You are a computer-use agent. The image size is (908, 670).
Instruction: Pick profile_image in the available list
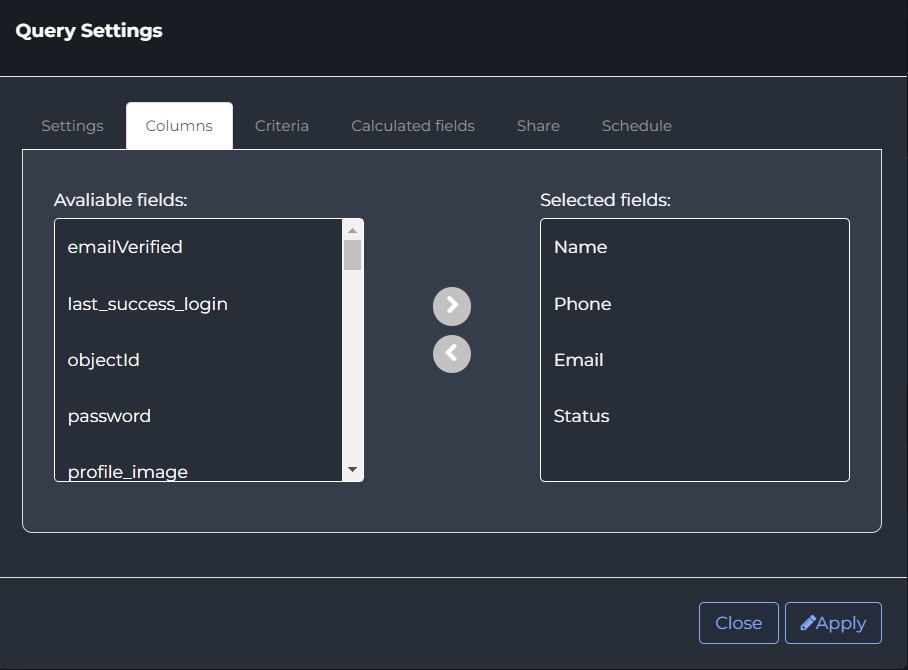pos(199,471)
